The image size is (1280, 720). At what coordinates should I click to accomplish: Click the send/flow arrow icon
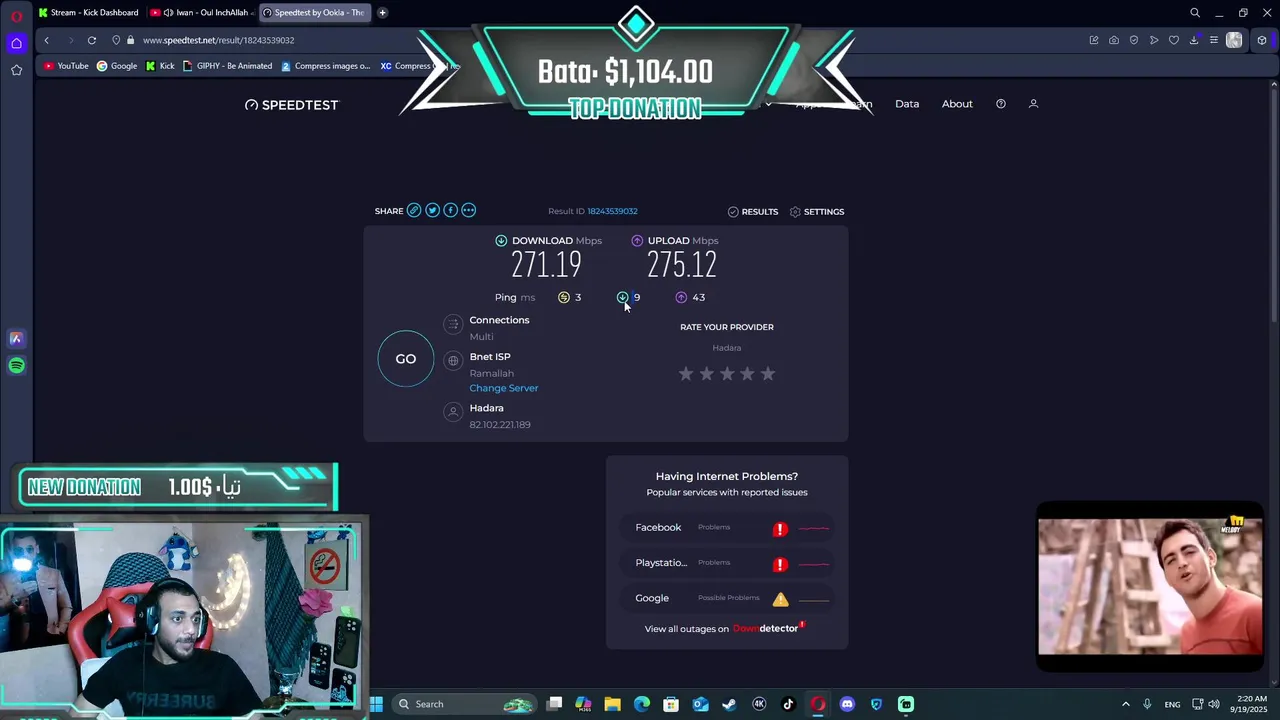(x=1154, y=40)
